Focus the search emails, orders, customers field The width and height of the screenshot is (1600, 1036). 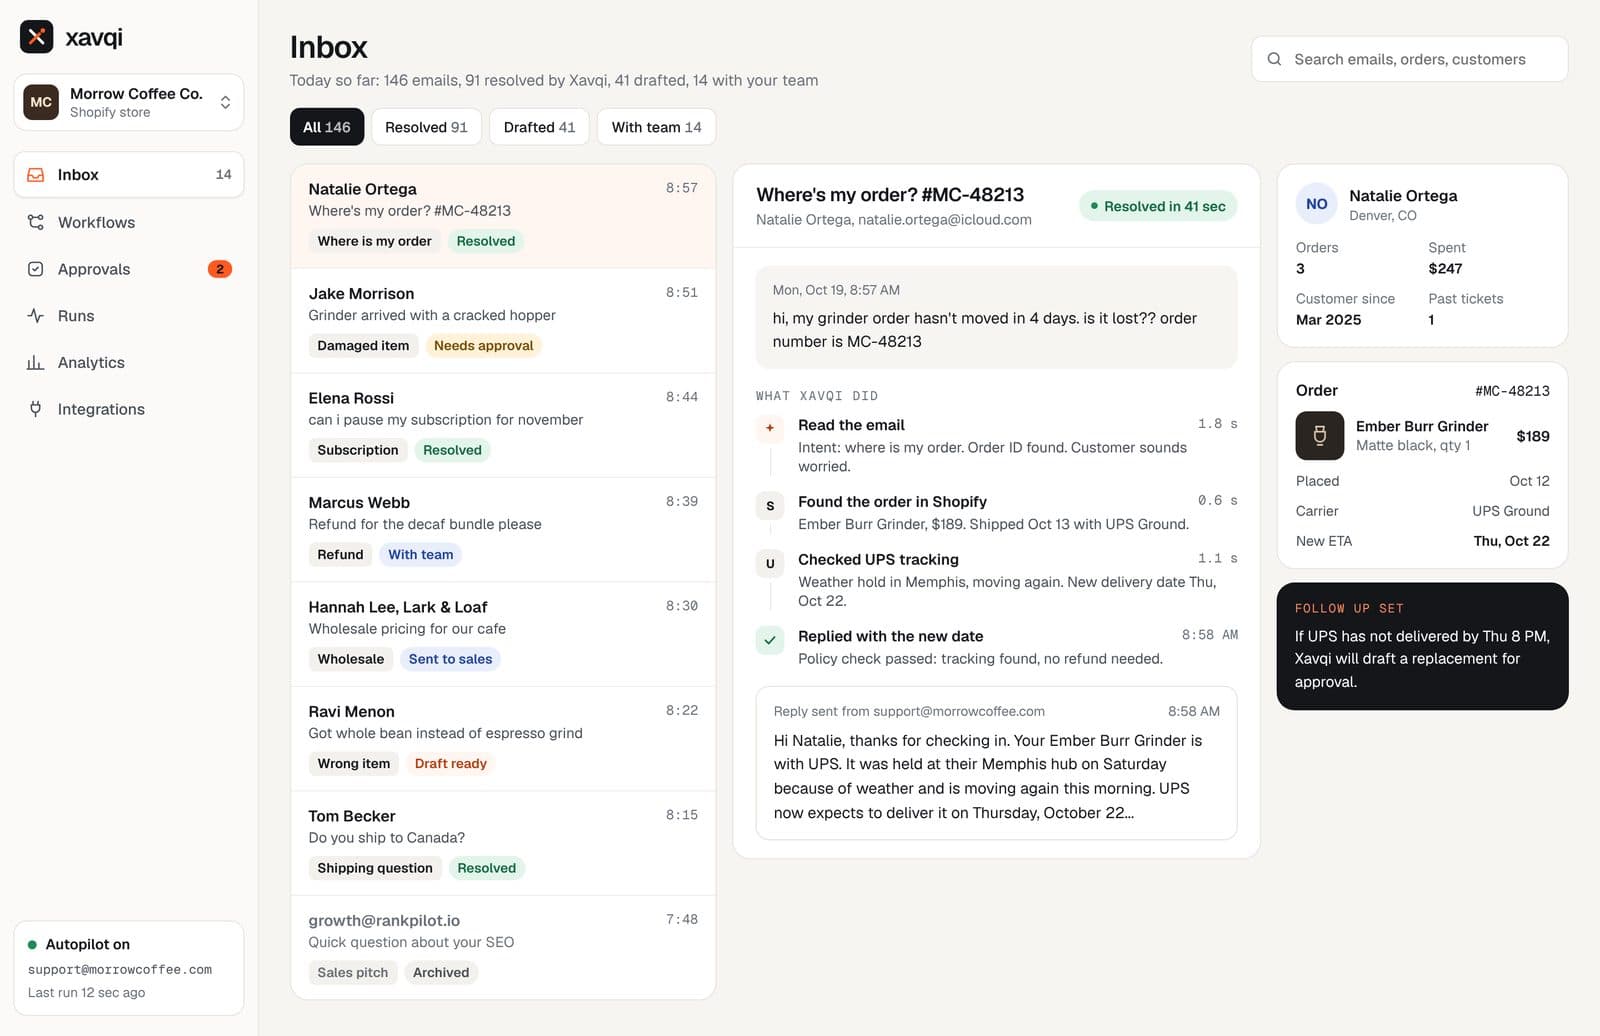point(1409,59)
